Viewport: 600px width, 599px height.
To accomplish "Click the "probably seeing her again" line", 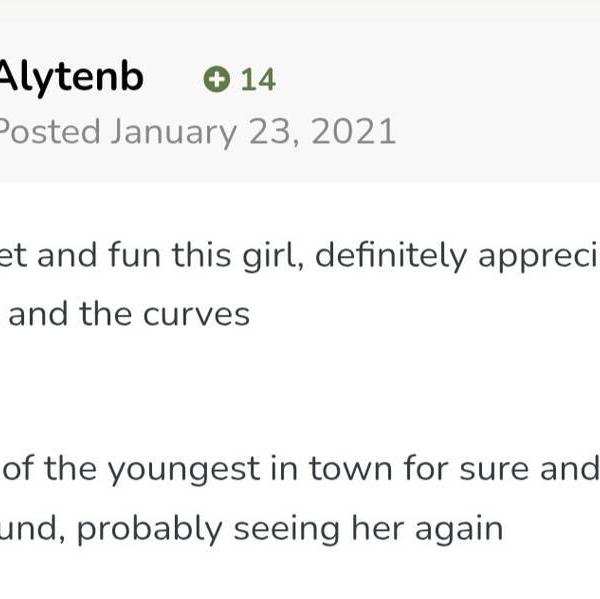I will 250,527.
